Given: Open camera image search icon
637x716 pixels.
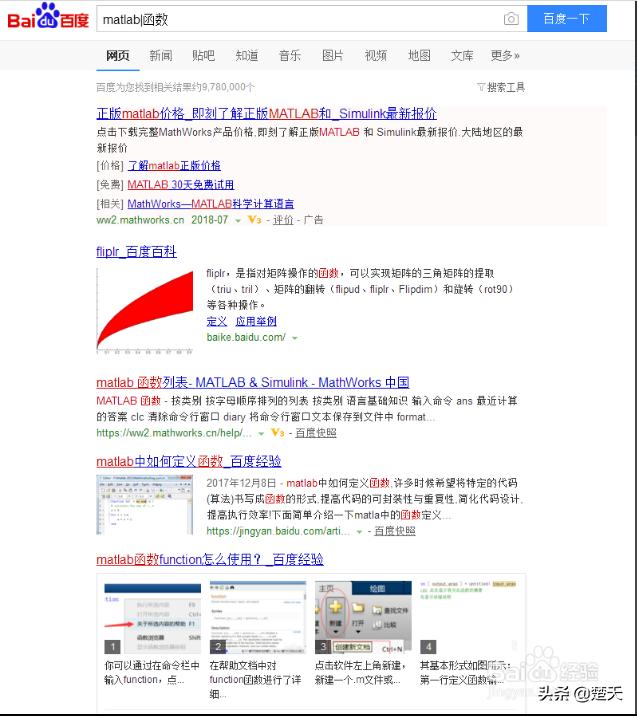Looking at the screenshot, I should click(511, 19).
